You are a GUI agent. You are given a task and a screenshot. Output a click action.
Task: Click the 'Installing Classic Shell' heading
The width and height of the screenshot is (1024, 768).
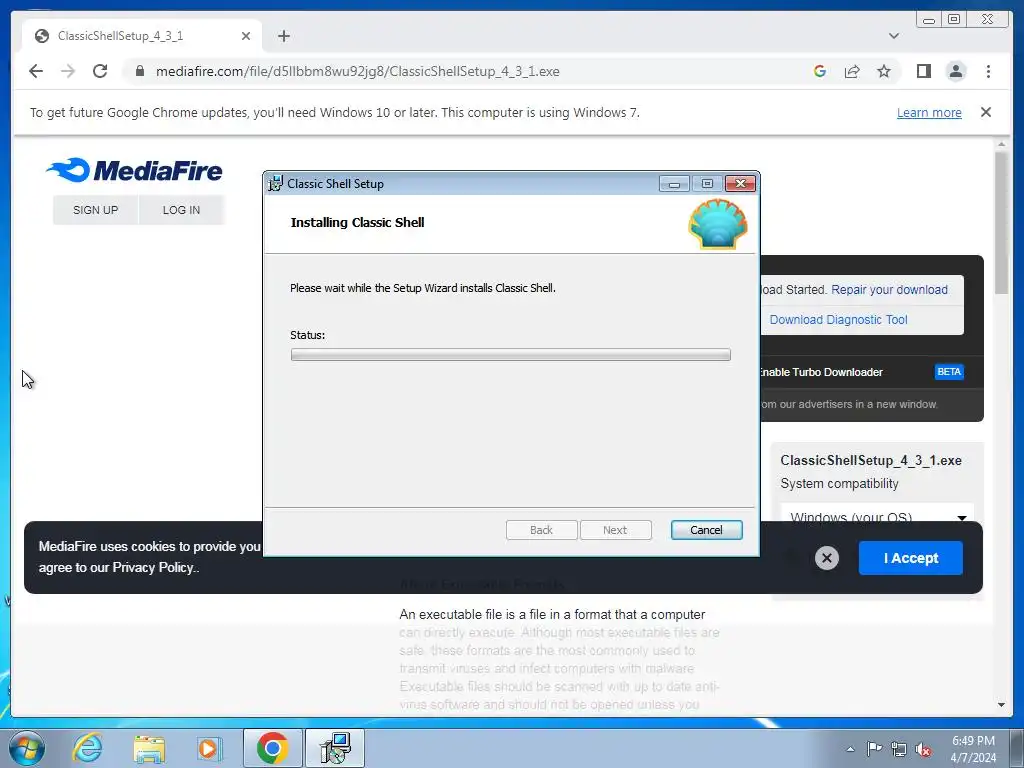pos(357,222)
